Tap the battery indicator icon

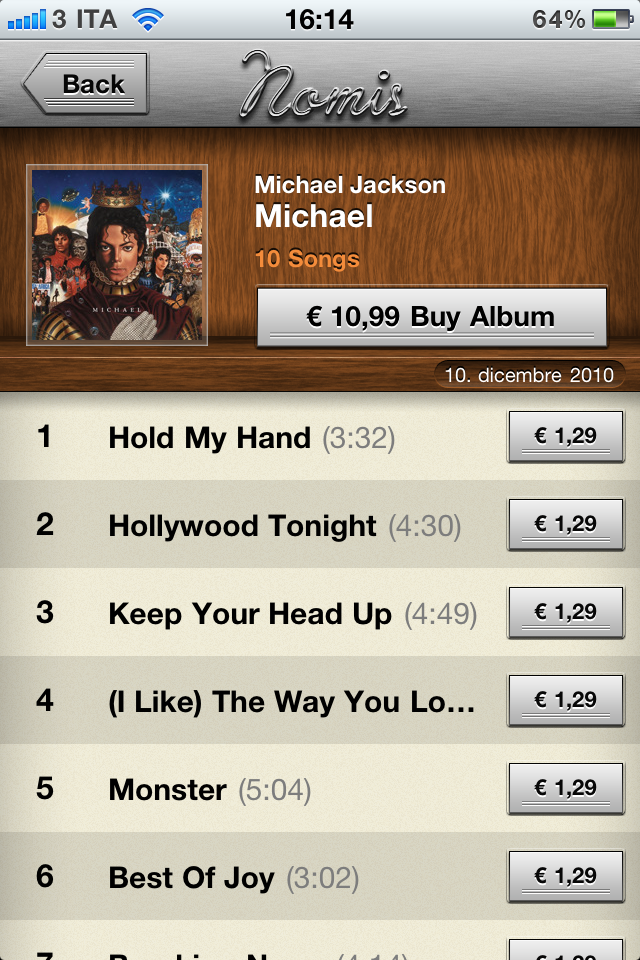pos(613,19)
